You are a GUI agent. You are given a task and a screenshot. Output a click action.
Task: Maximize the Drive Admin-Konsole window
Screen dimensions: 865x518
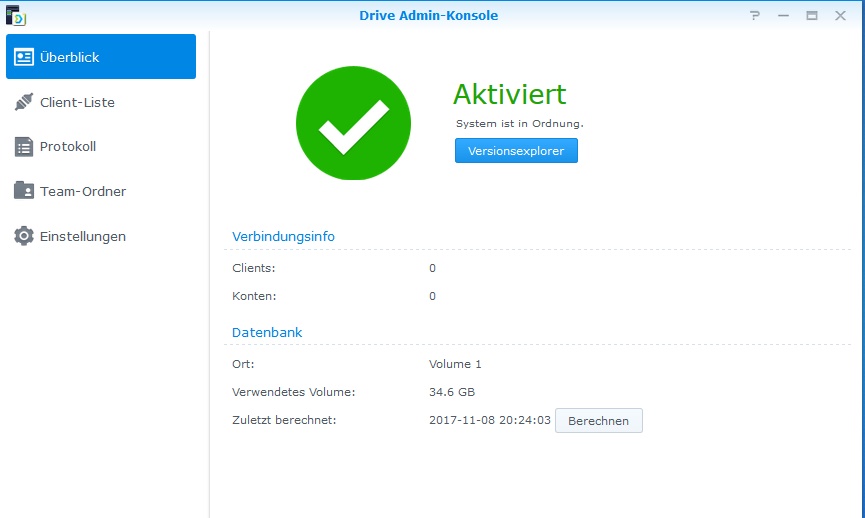812,16
